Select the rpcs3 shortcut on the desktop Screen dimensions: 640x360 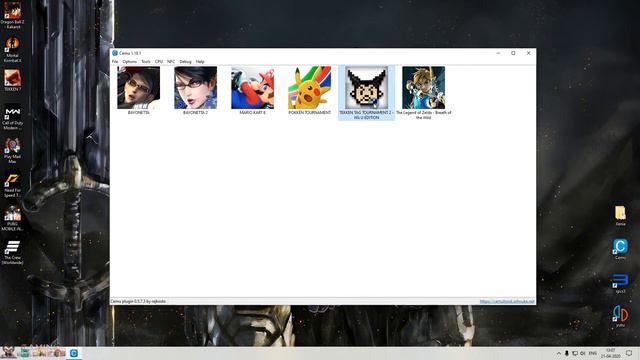(x=620, y=283)
